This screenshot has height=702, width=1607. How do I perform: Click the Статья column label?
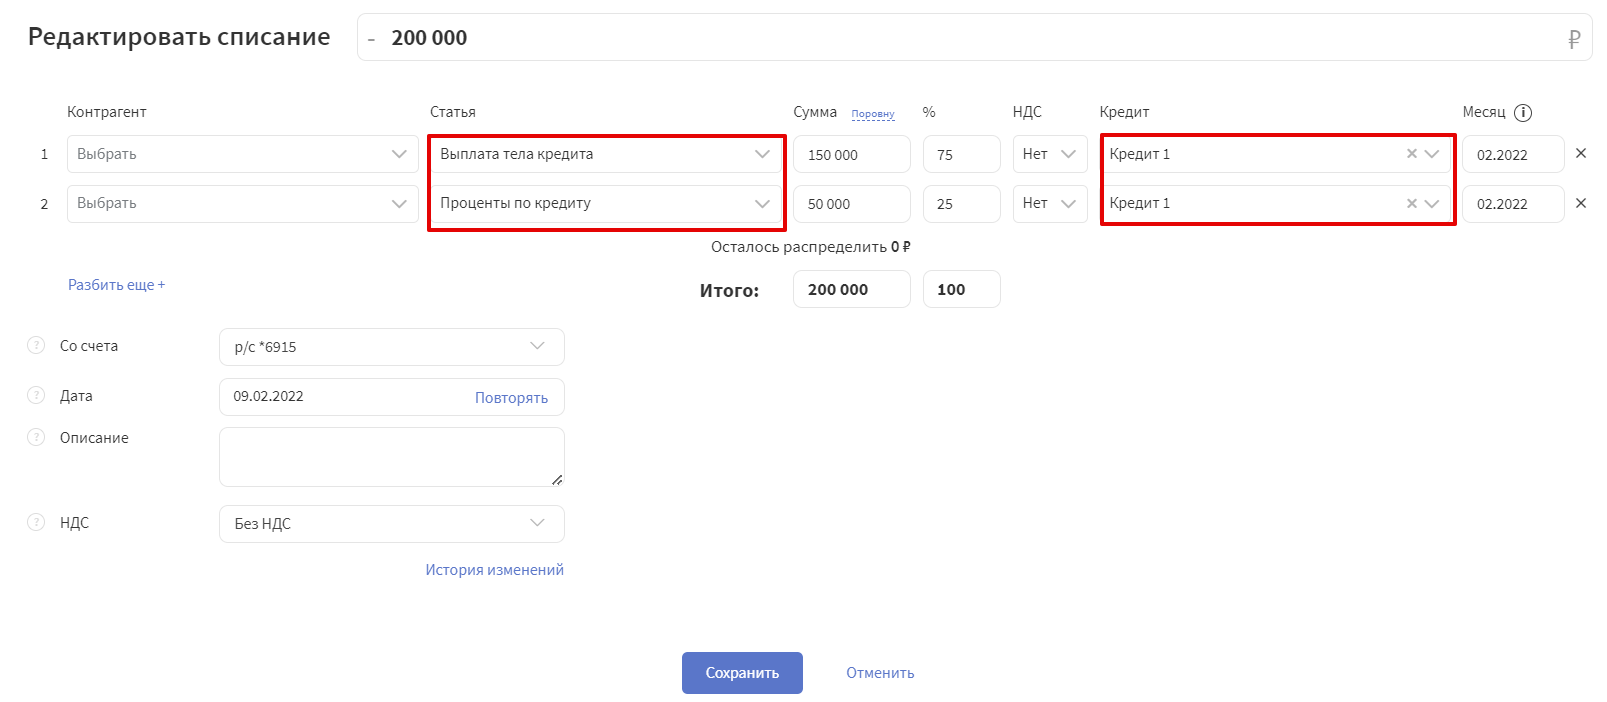click(x=453, y=112)
